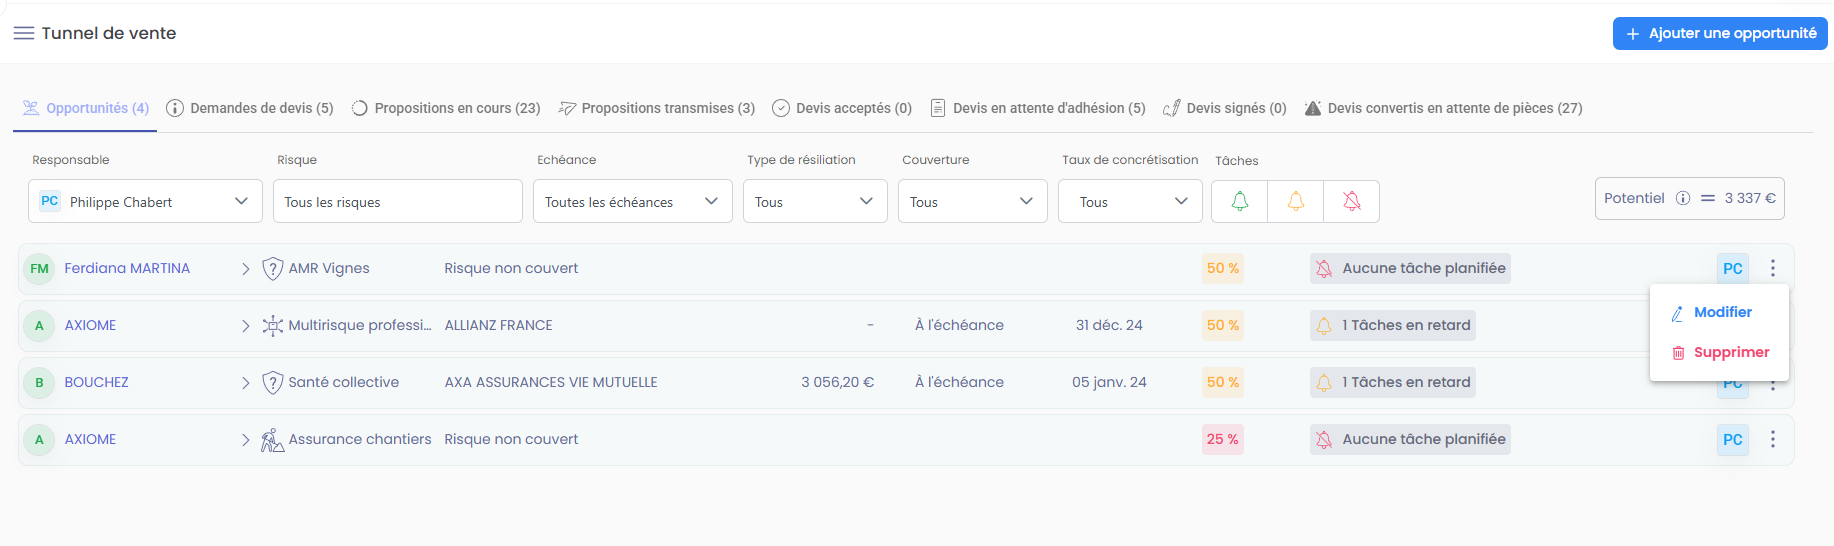Select Propositions transmises (3) tab

(657, 108)
